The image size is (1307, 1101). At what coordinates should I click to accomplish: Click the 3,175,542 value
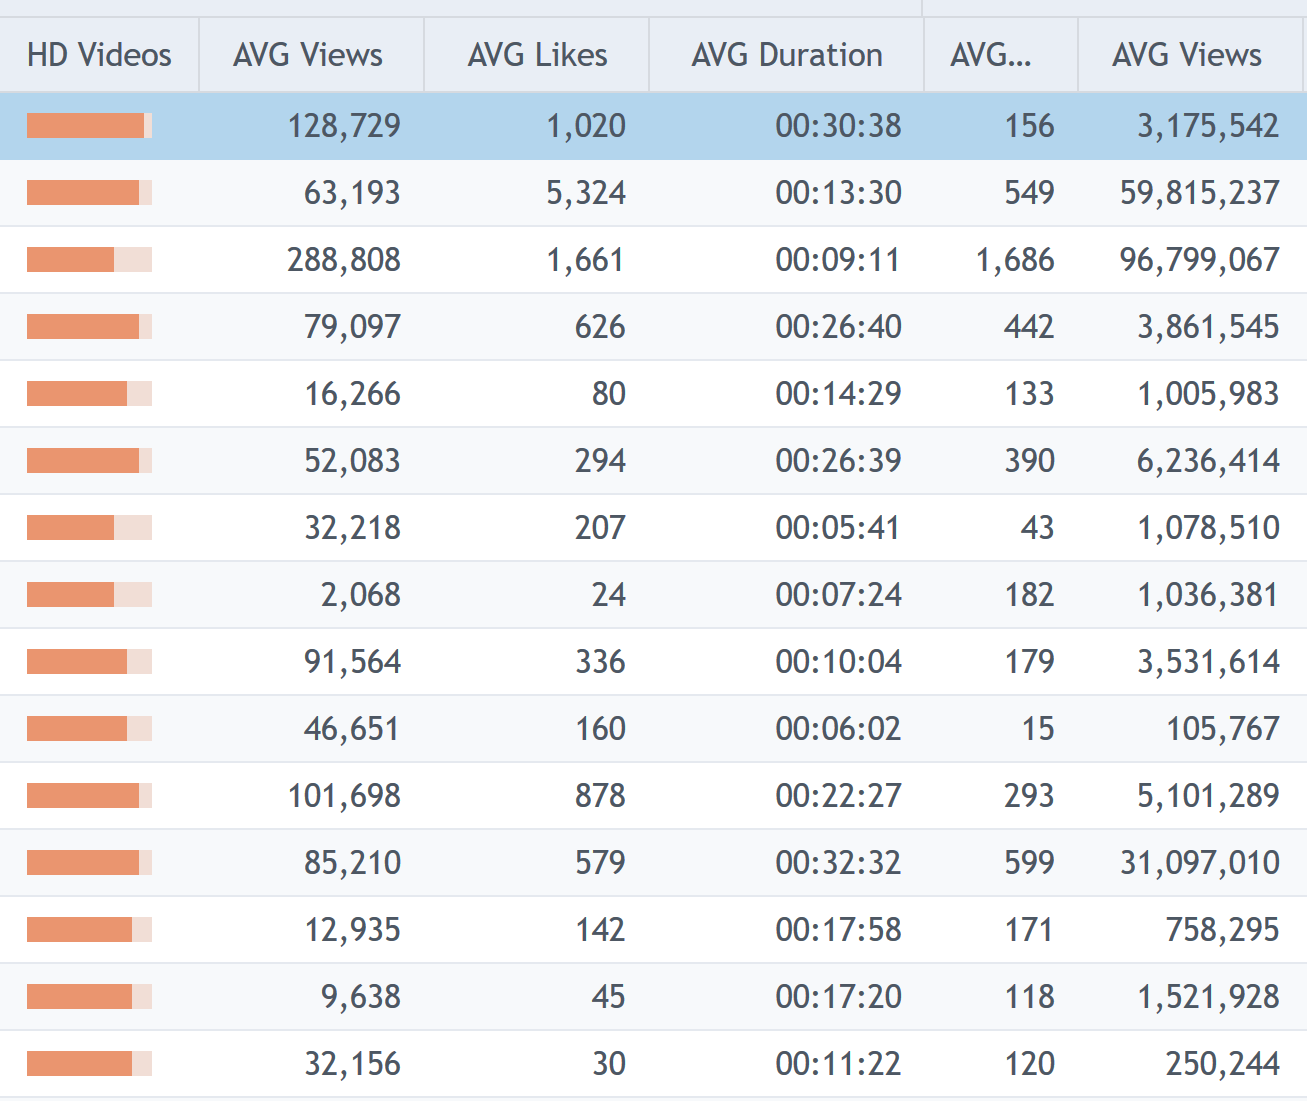coord(1208,126)
